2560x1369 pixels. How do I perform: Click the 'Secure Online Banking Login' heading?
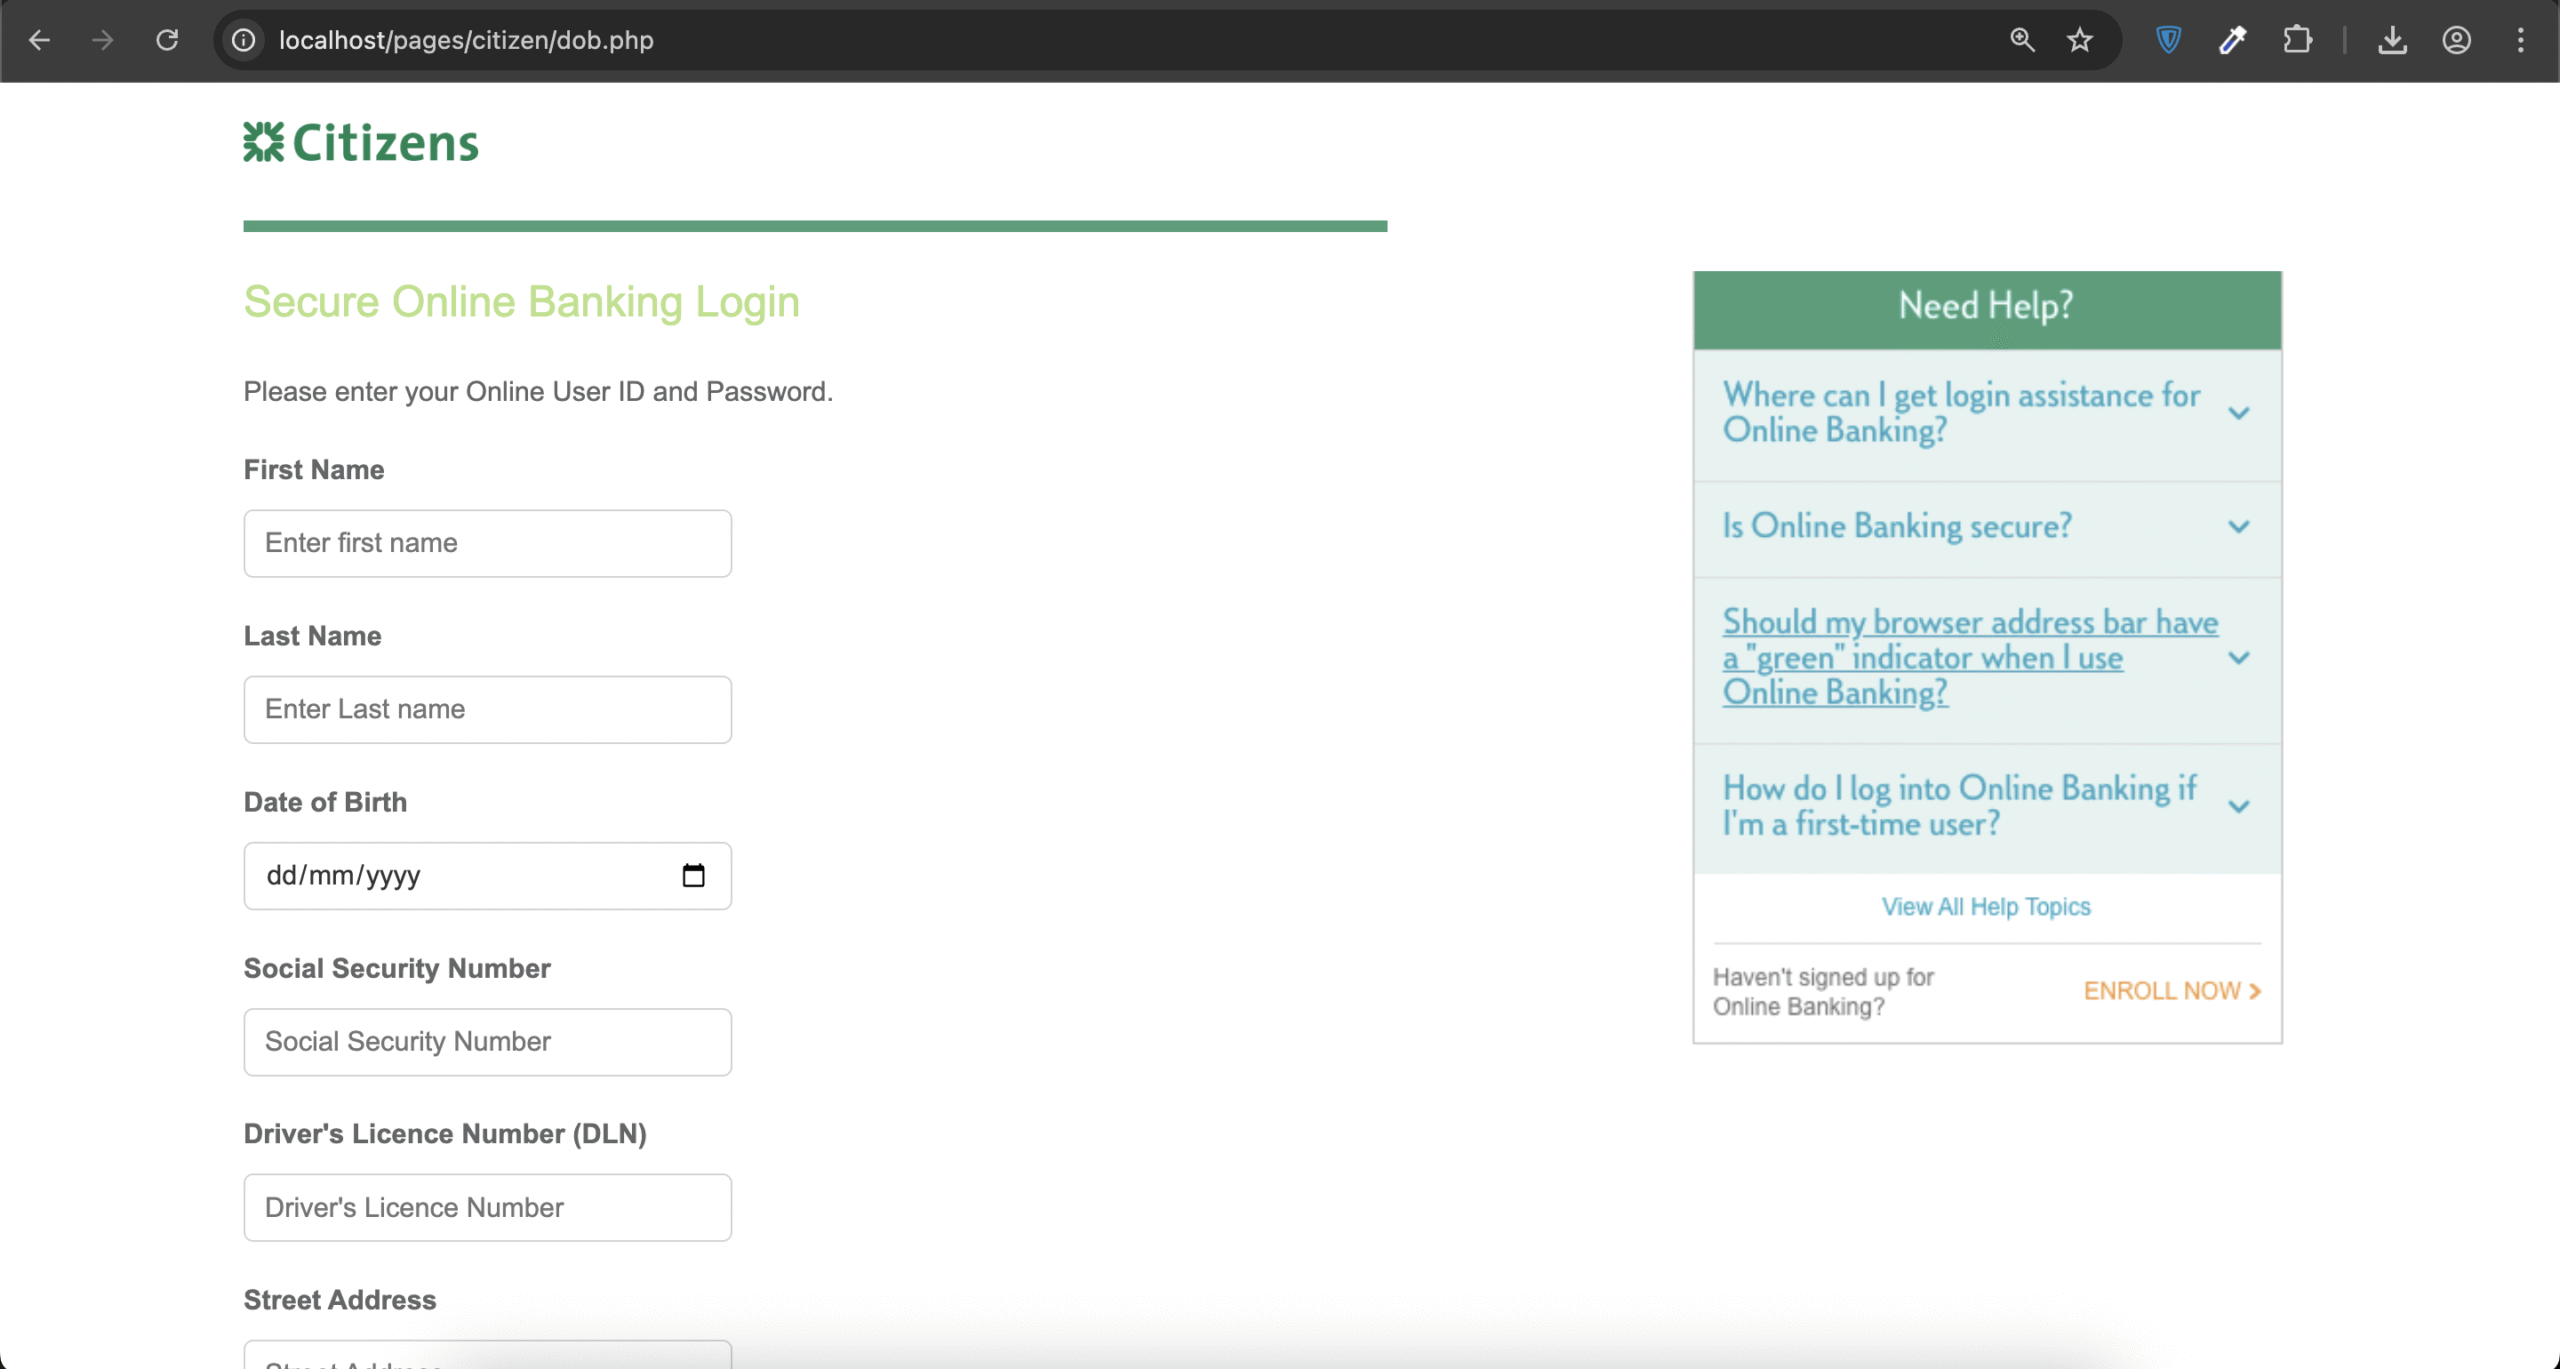tap(521, 302)
